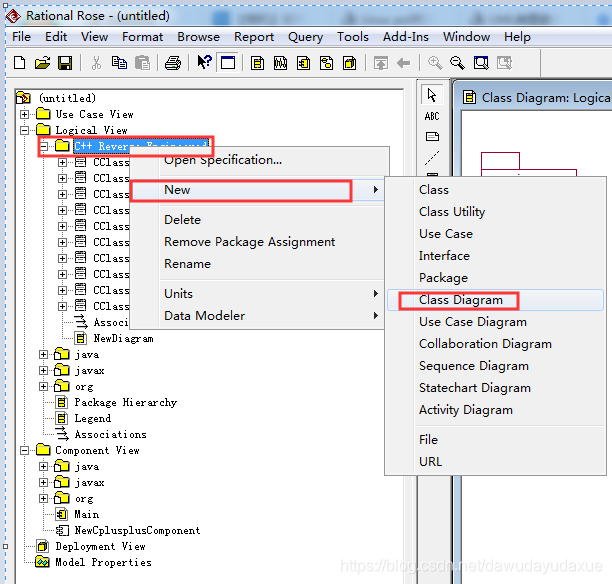
Task: Click the Browse Parent toolbar icon
Action: [x=381, y=63]
